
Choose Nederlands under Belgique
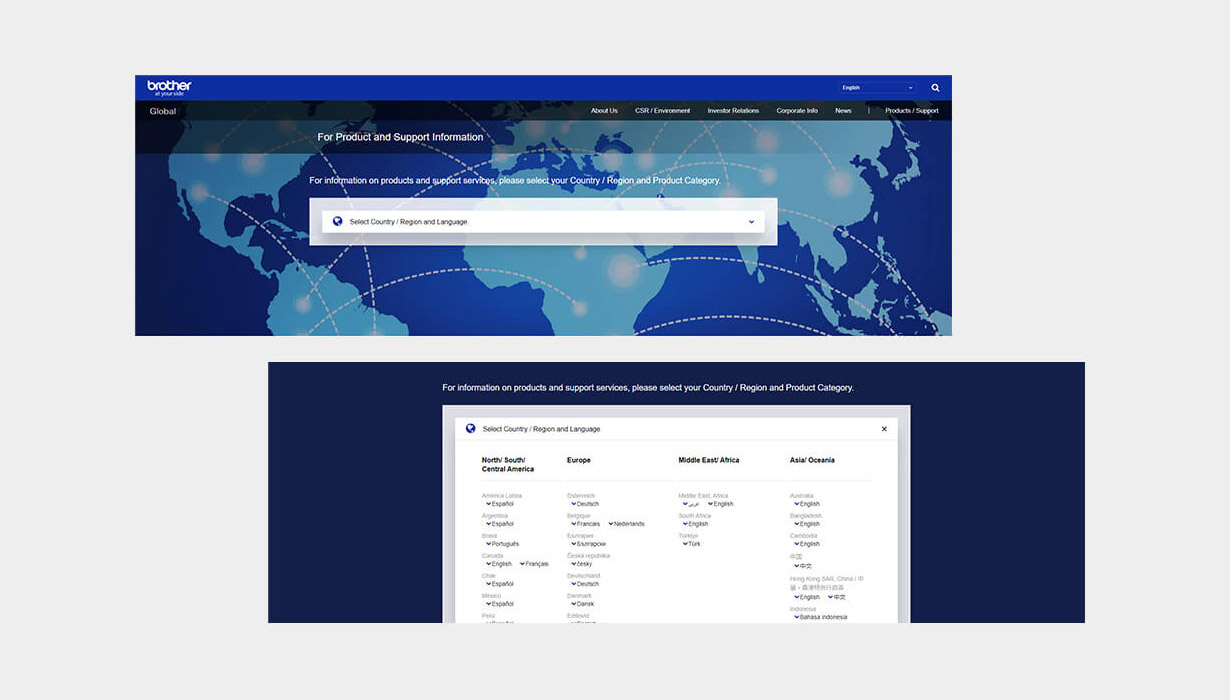[x=628, y=524]
